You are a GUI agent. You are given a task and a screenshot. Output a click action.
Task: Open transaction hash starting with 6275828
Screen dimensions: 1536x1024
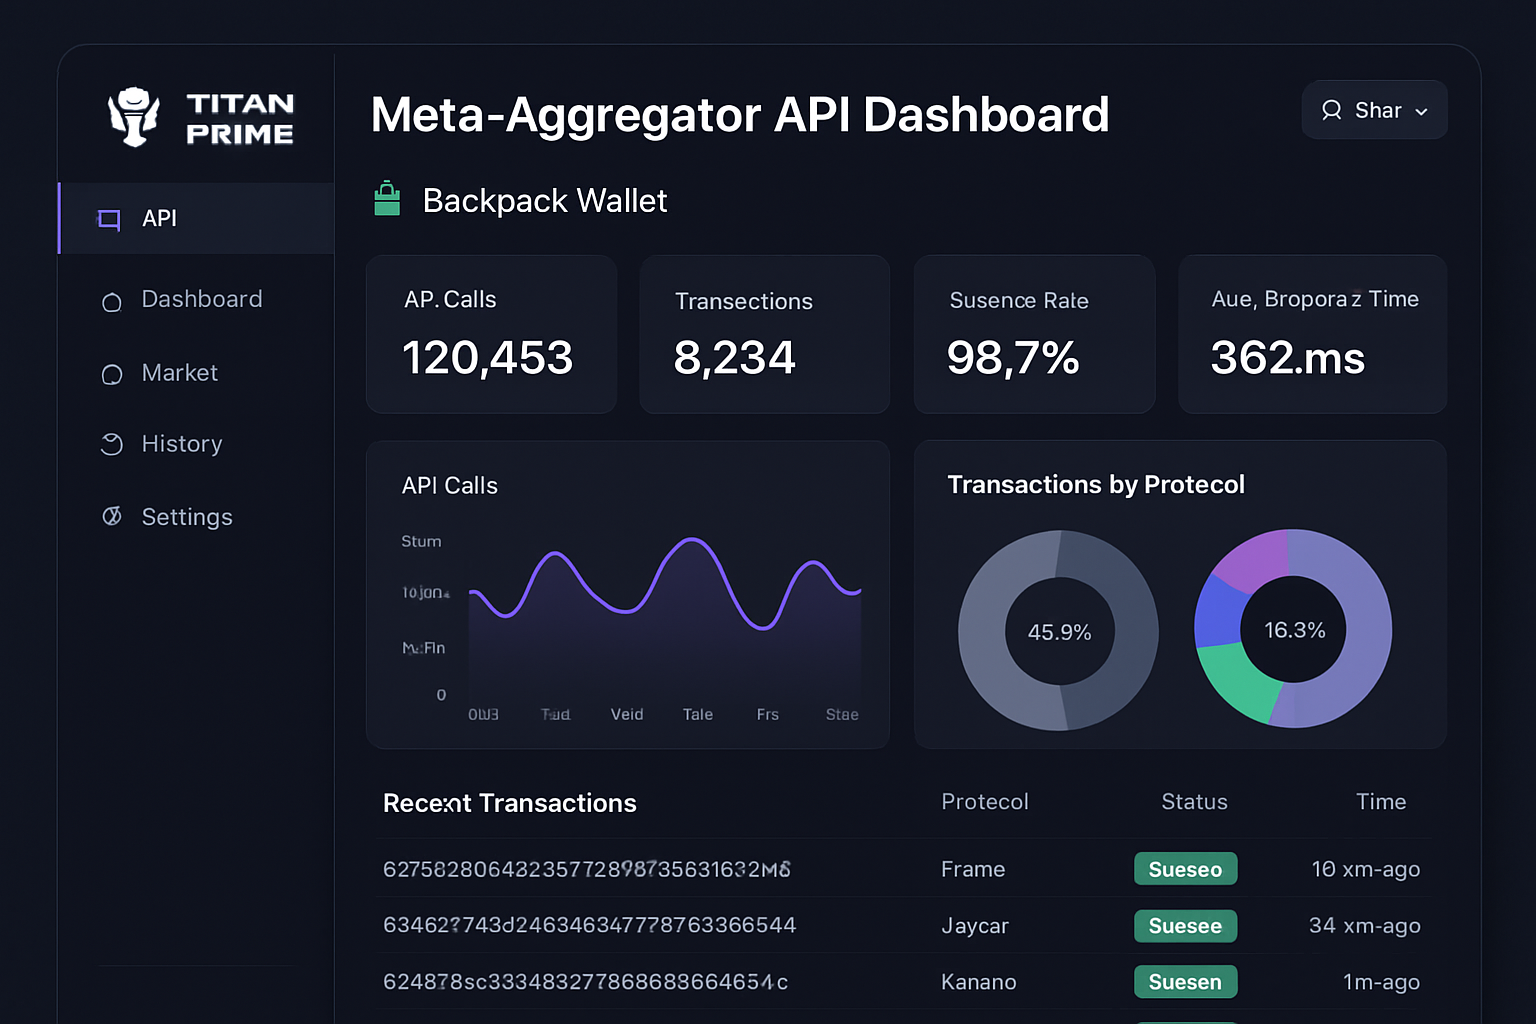(x=586, y=869)
